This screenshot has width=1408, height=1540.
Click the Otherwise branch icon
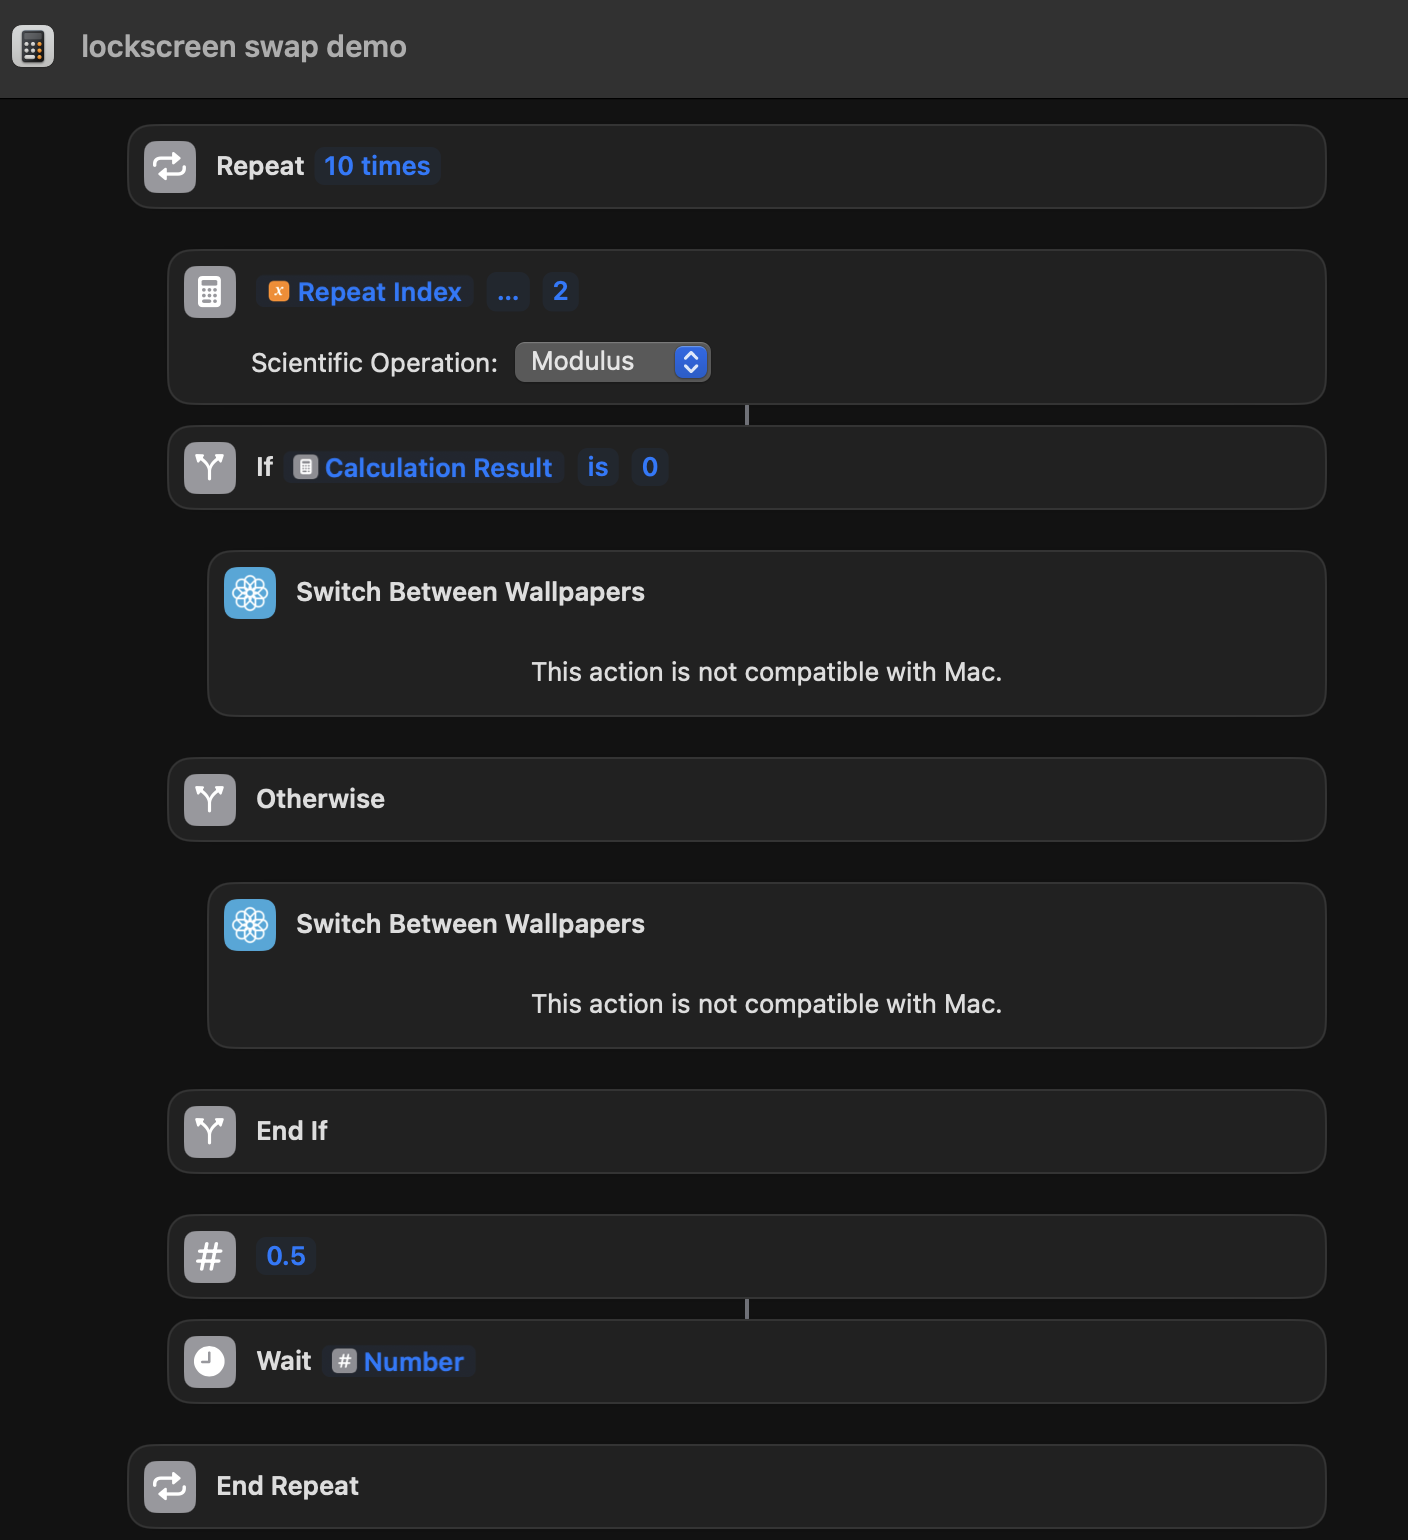point(209,799)
